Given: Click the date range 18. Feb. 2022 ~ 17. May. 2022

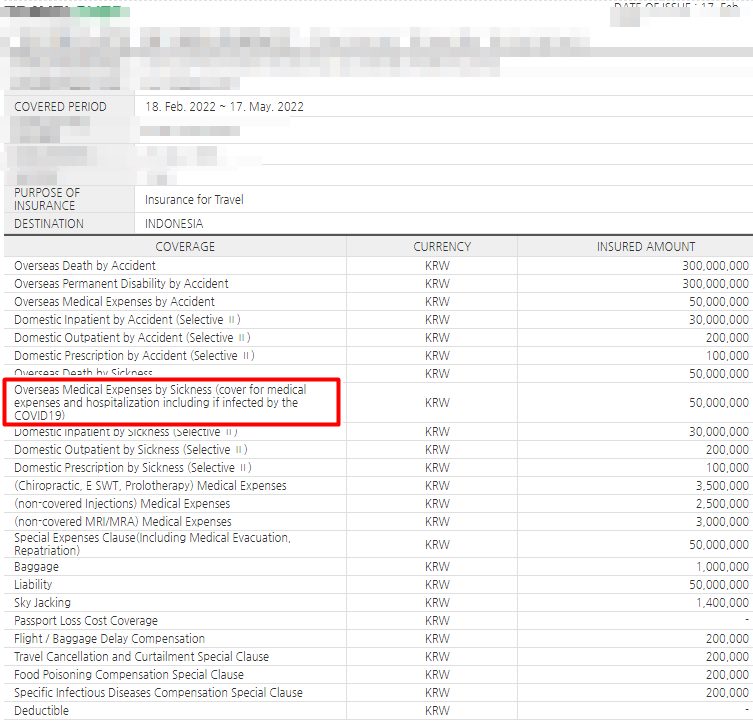Looking at the screenshot, I should [x=224, y=107].
